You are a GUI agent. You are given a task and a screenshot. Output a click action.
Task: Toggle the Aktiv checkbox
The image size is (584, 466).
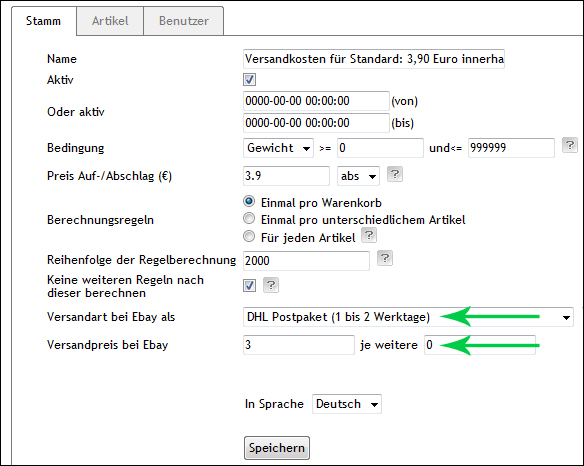click(249, 79)
